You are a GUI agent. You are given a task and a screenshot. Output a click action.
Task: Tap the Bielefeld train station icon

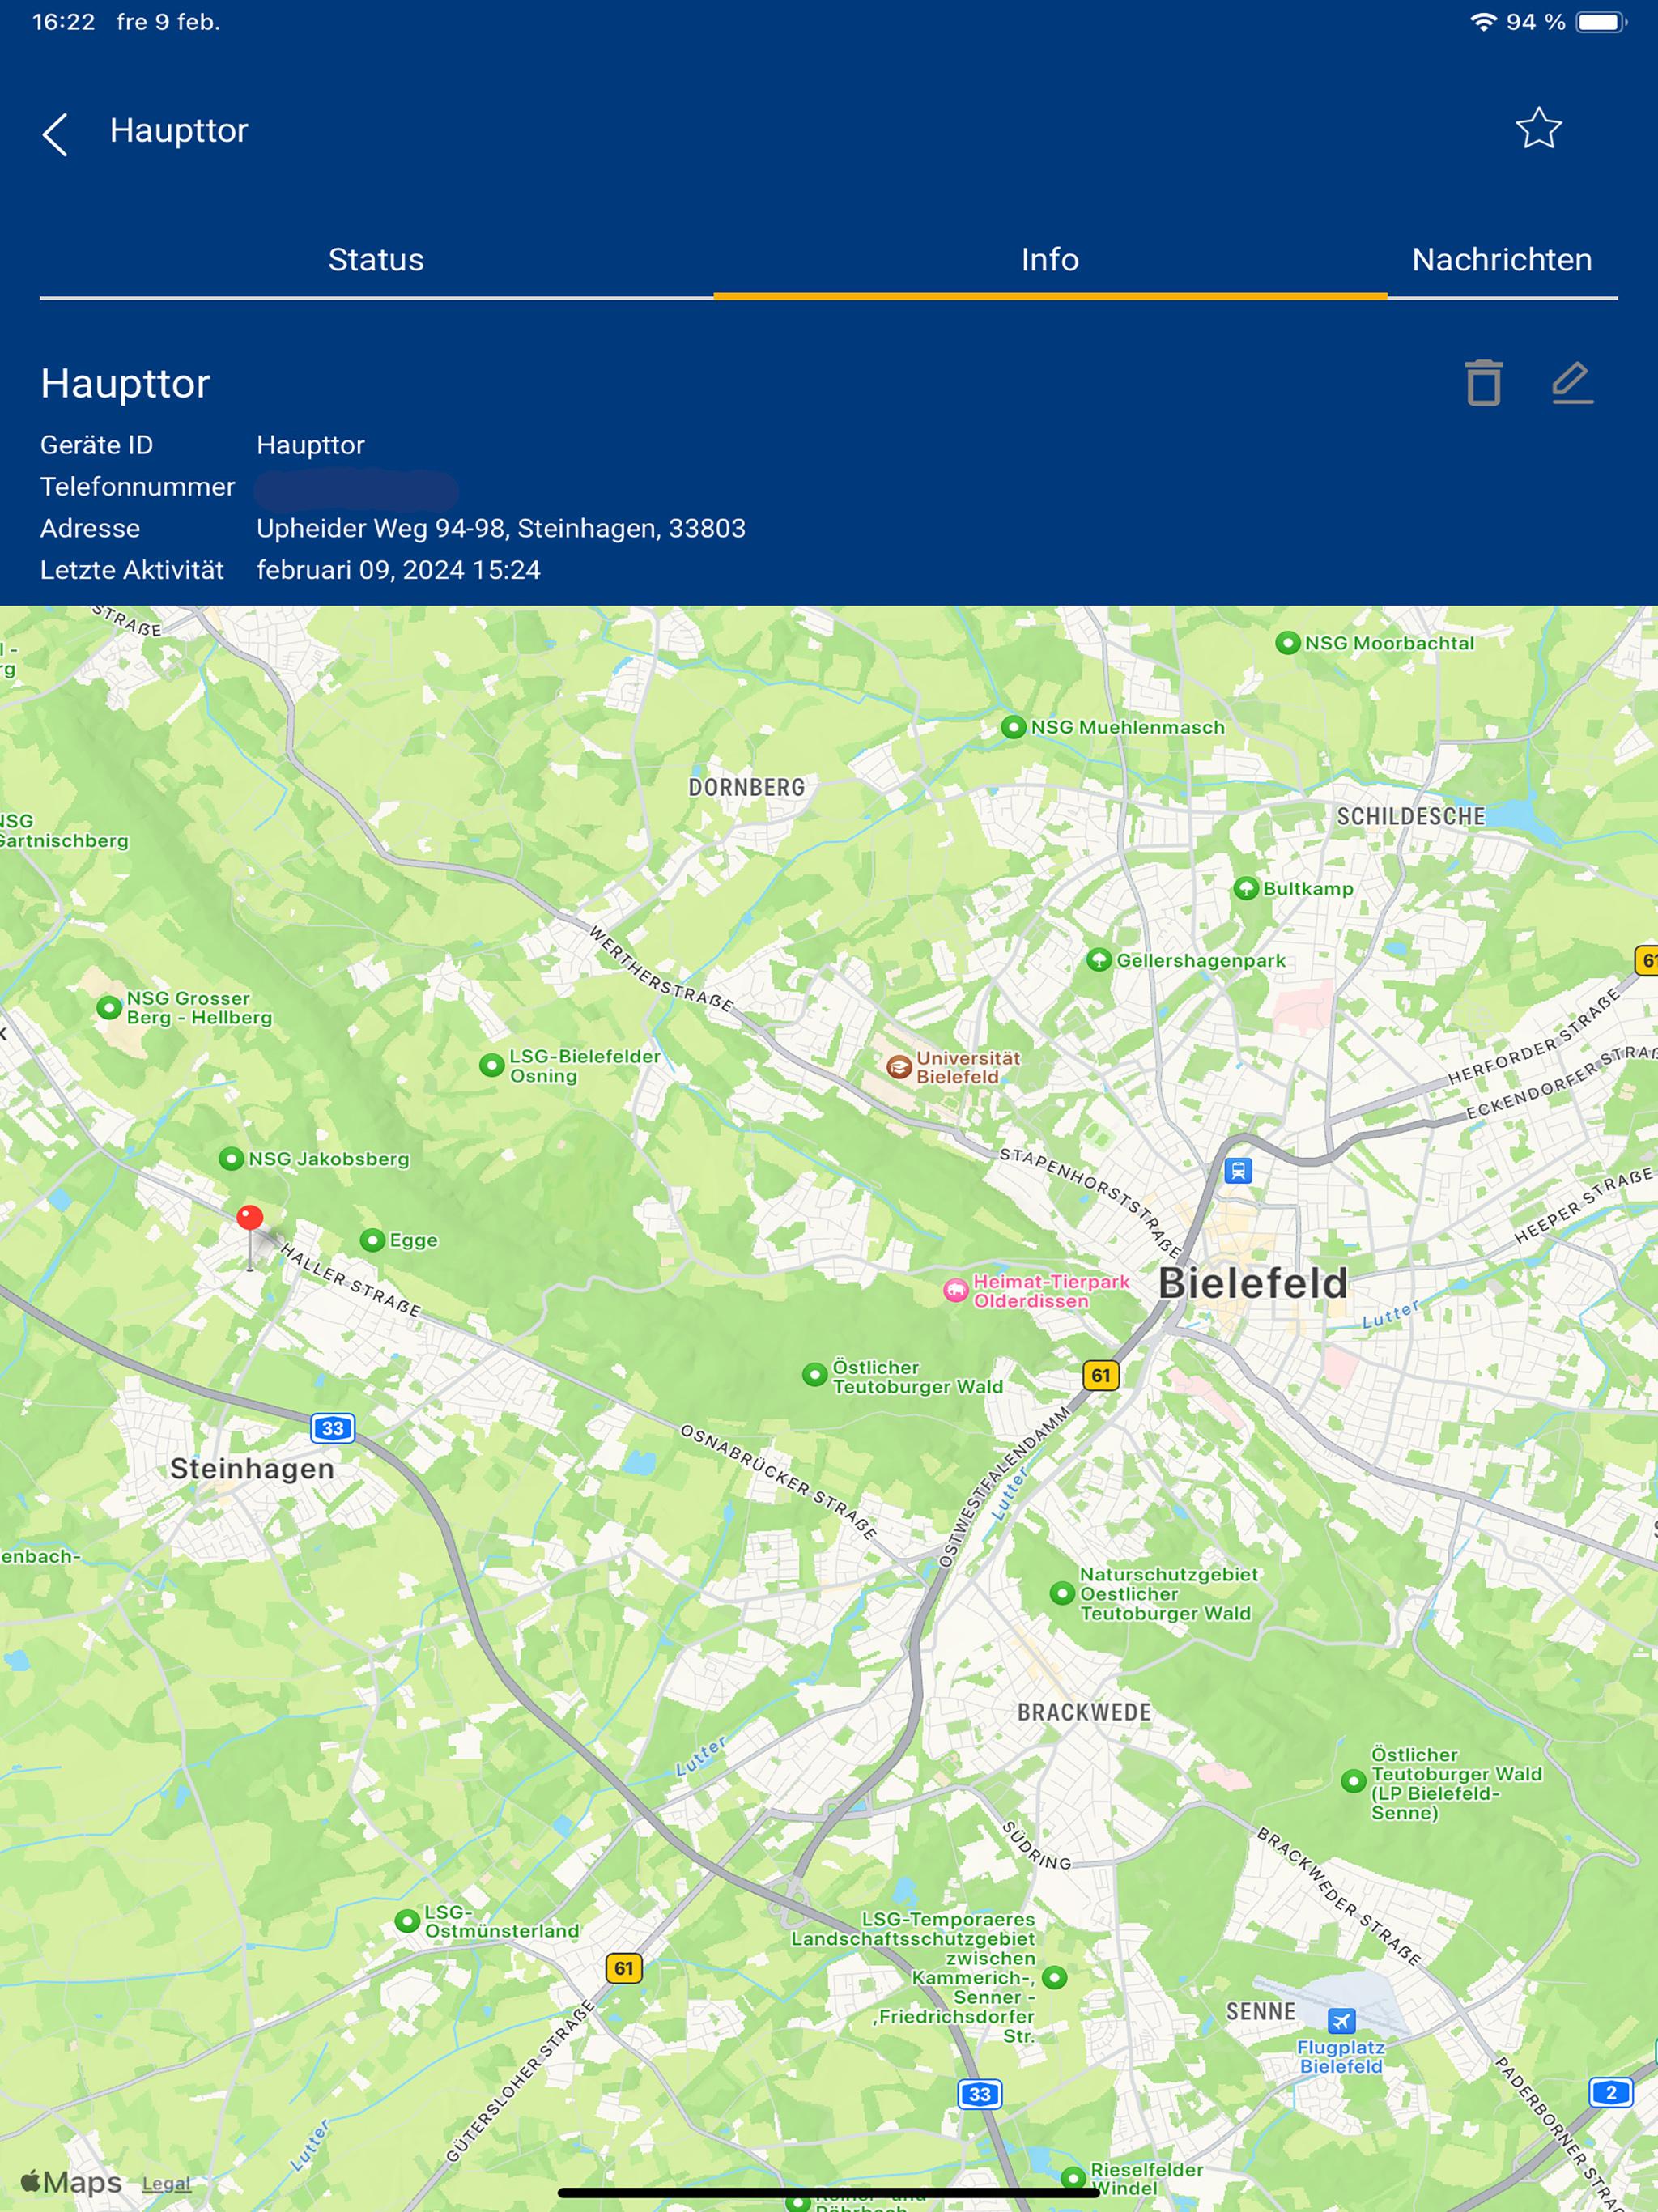tap(1238, 1170)
